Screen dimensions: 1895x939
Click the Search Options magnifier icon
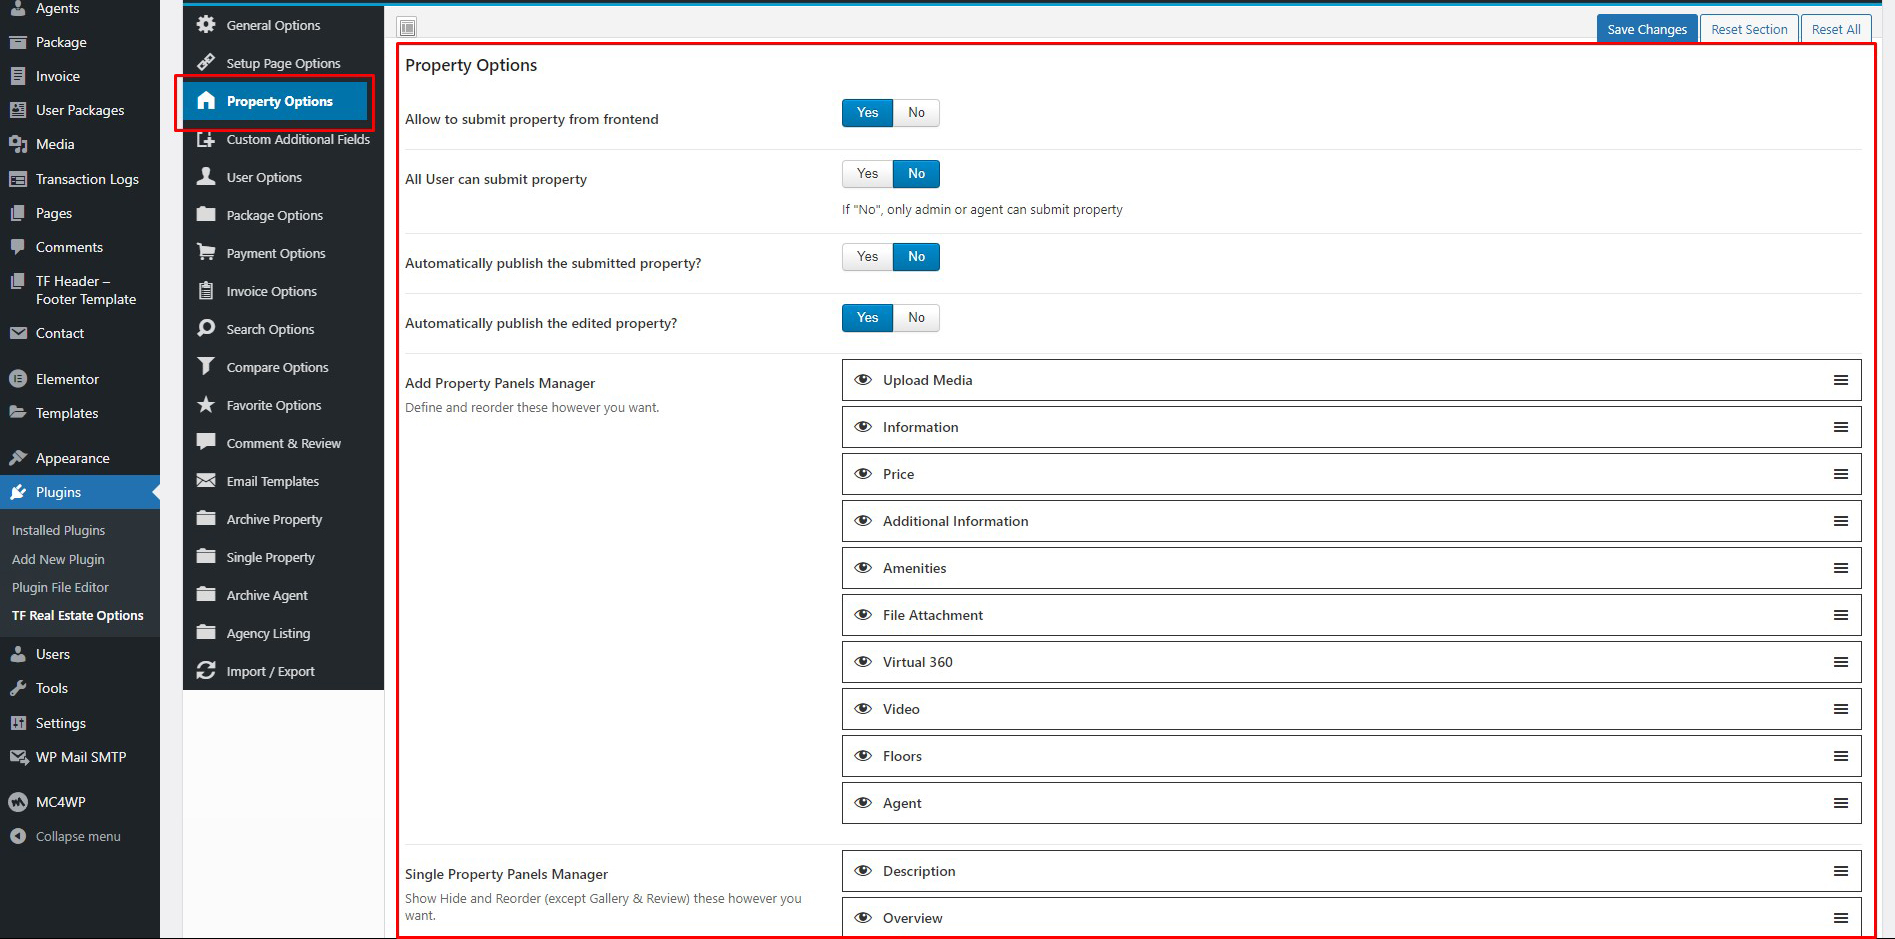pos(206,328)
